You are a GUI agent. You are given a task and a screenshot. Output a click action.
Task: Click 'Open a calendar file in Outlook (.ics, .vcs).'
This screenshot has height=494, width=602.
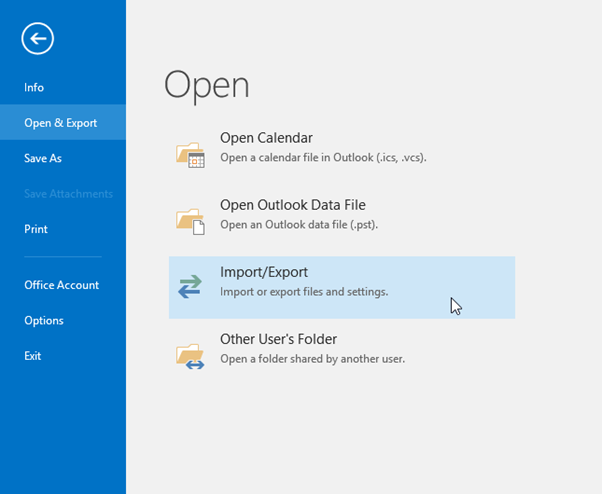(323, 158)
